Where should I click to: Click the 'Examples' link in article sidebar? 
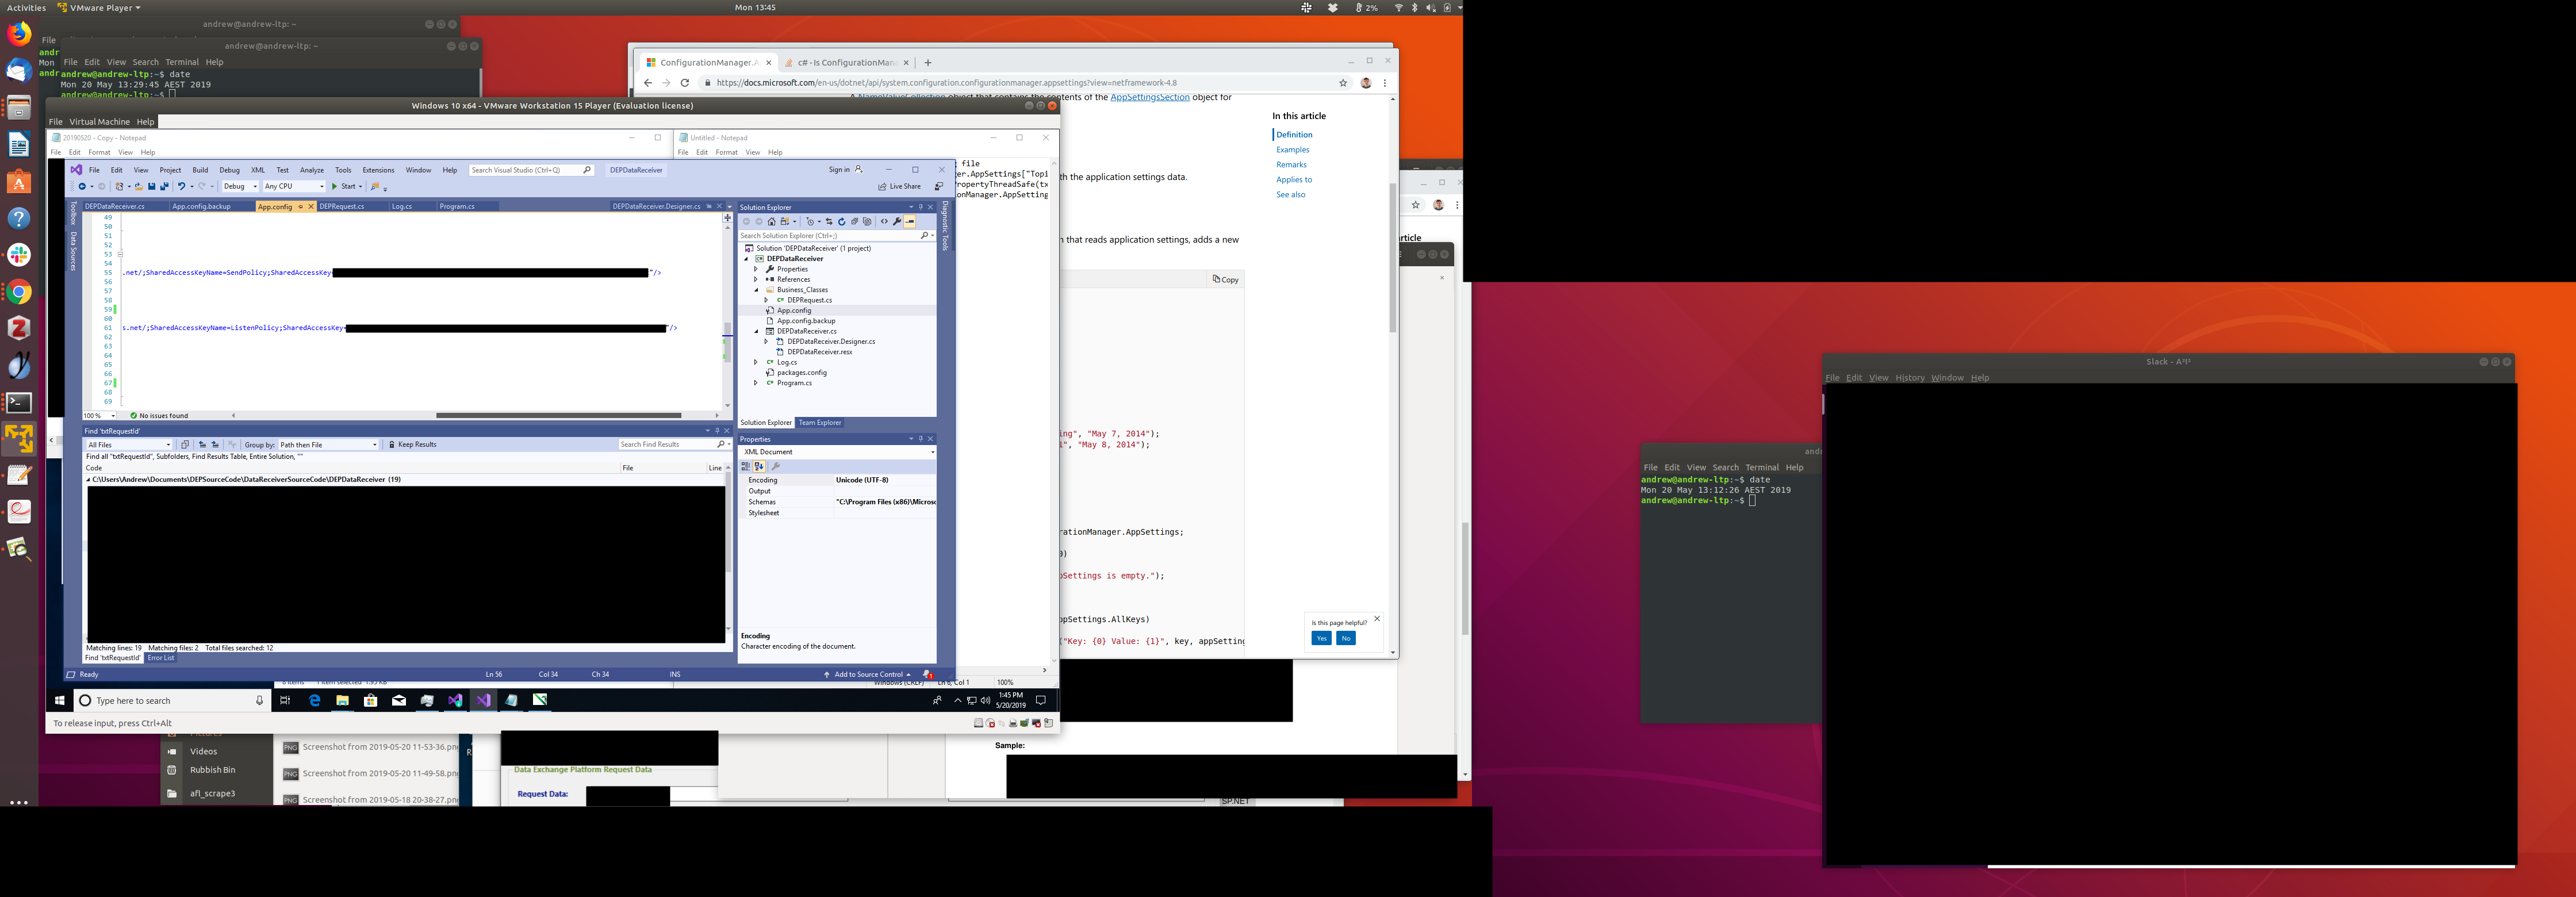click(x=1292, y=150)
